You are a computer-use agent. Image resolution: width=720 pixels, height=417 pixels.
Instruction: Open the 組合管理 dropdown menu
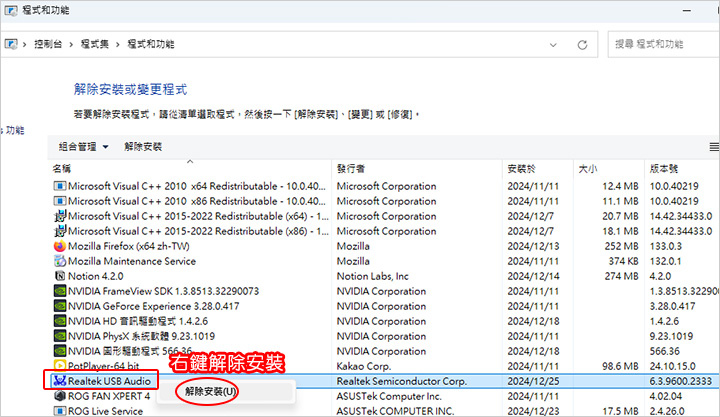(83, 147)
